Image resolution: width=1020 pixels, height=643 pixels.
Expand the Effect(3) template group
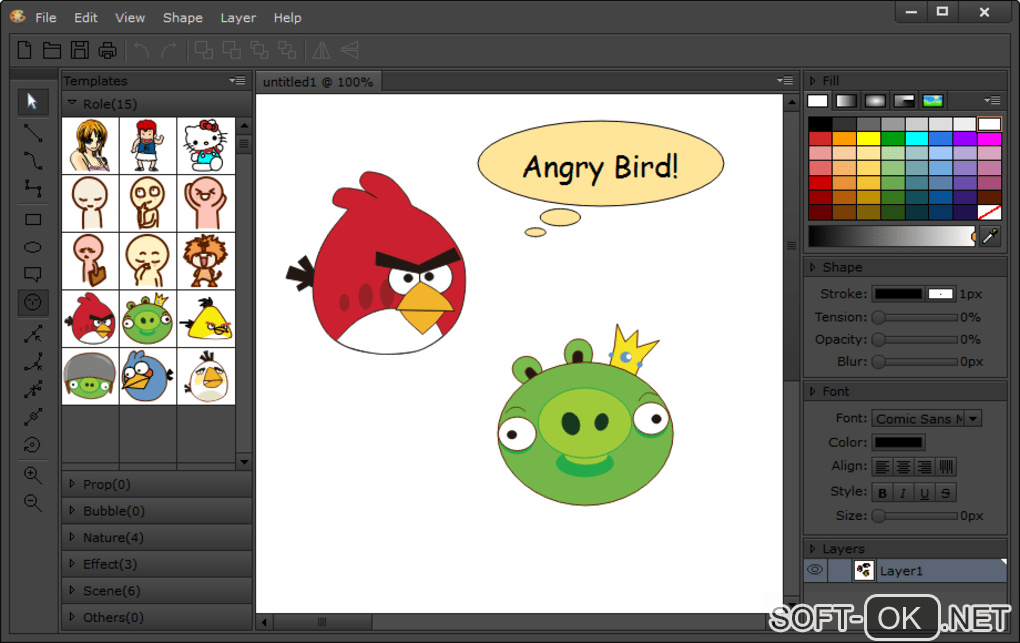coord(156,564)
